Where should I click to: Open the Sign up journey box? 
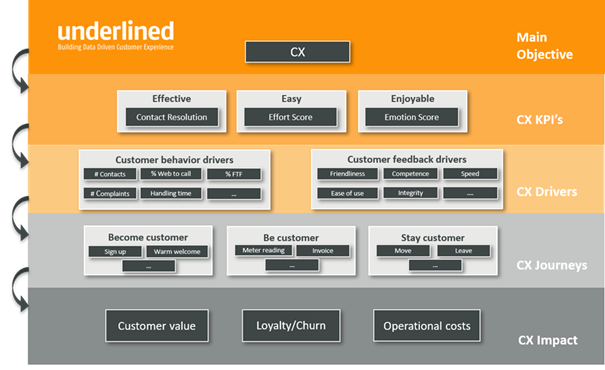115,252
